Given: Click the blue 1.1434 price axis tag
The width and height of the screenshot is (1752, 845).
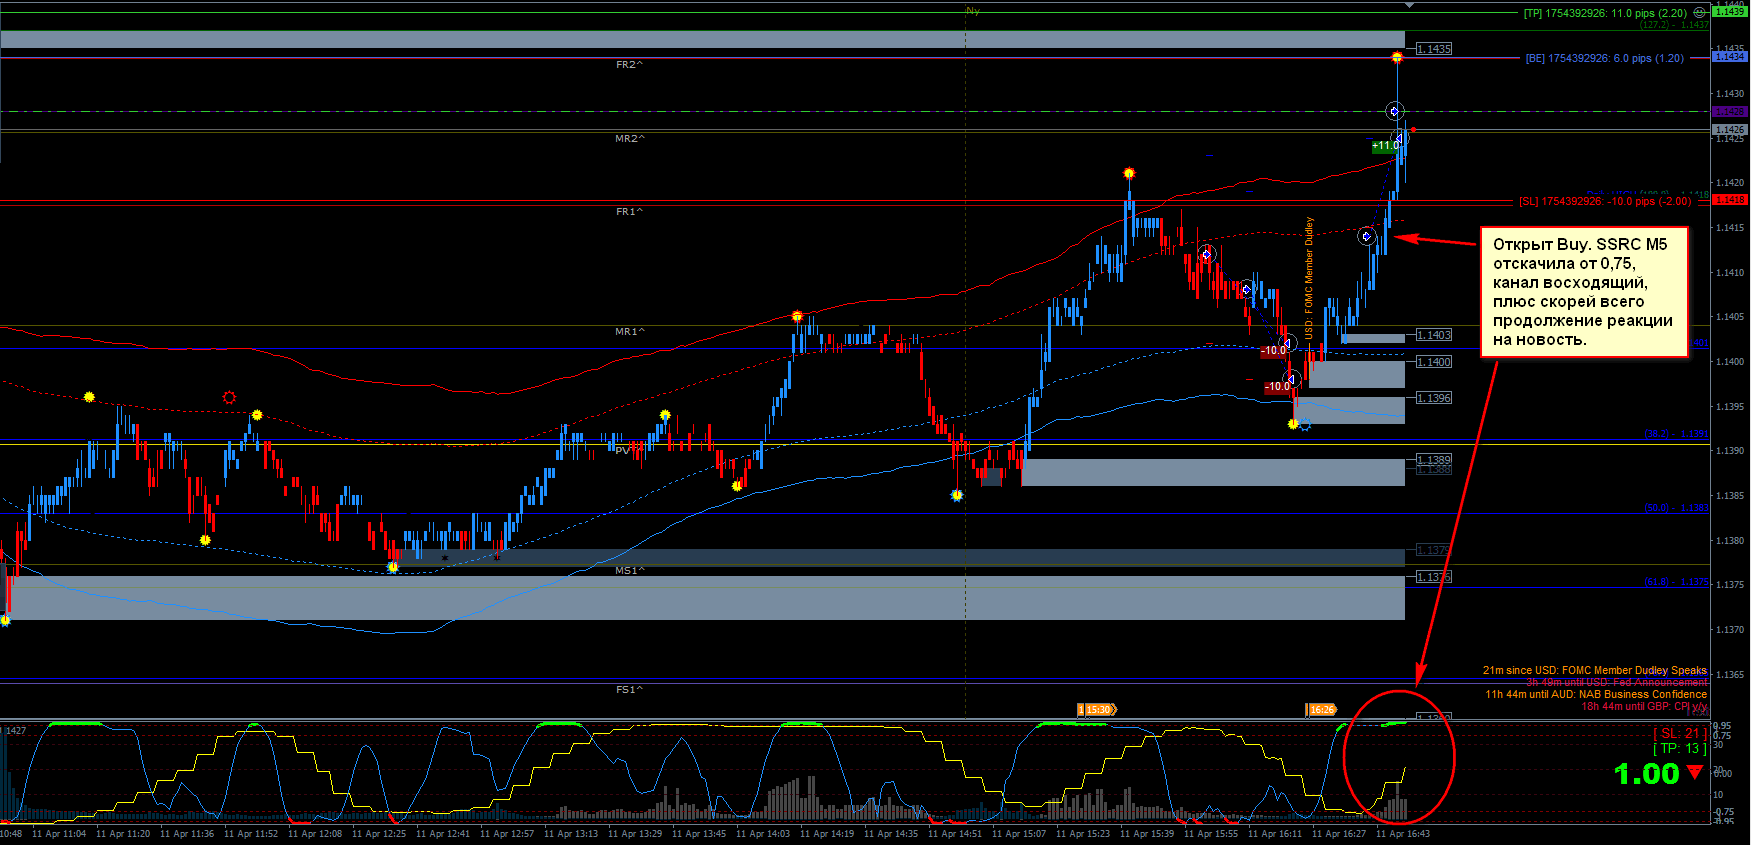Looking at the screenshot, I should pos(1730,57).
